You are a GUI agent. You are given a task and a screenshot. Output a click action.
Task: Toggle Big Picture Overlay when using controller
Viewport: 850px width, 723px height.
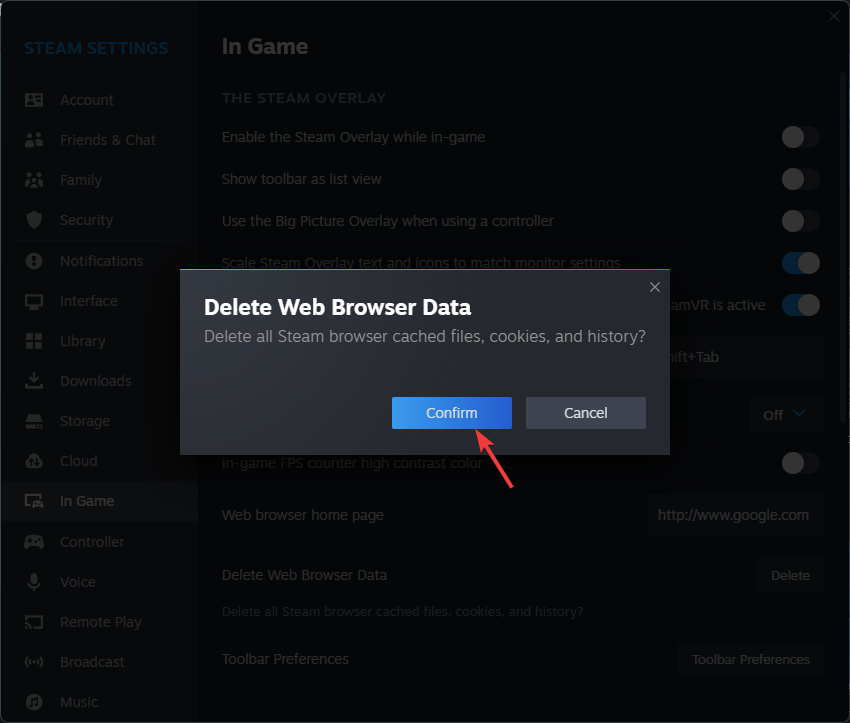pos(800,221)
